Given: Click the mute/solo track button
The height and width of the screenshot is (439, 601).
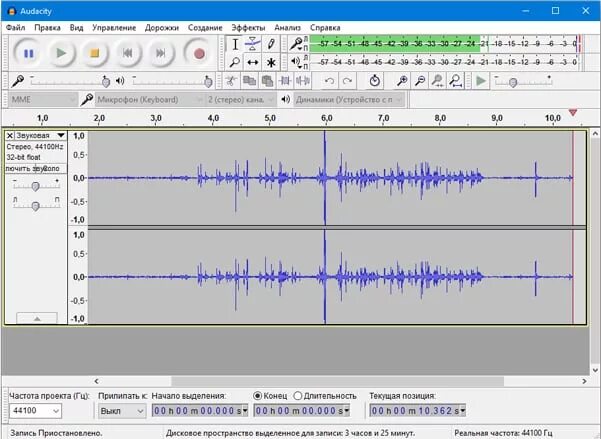Looking at the screenshot, I should click(36, 168).
